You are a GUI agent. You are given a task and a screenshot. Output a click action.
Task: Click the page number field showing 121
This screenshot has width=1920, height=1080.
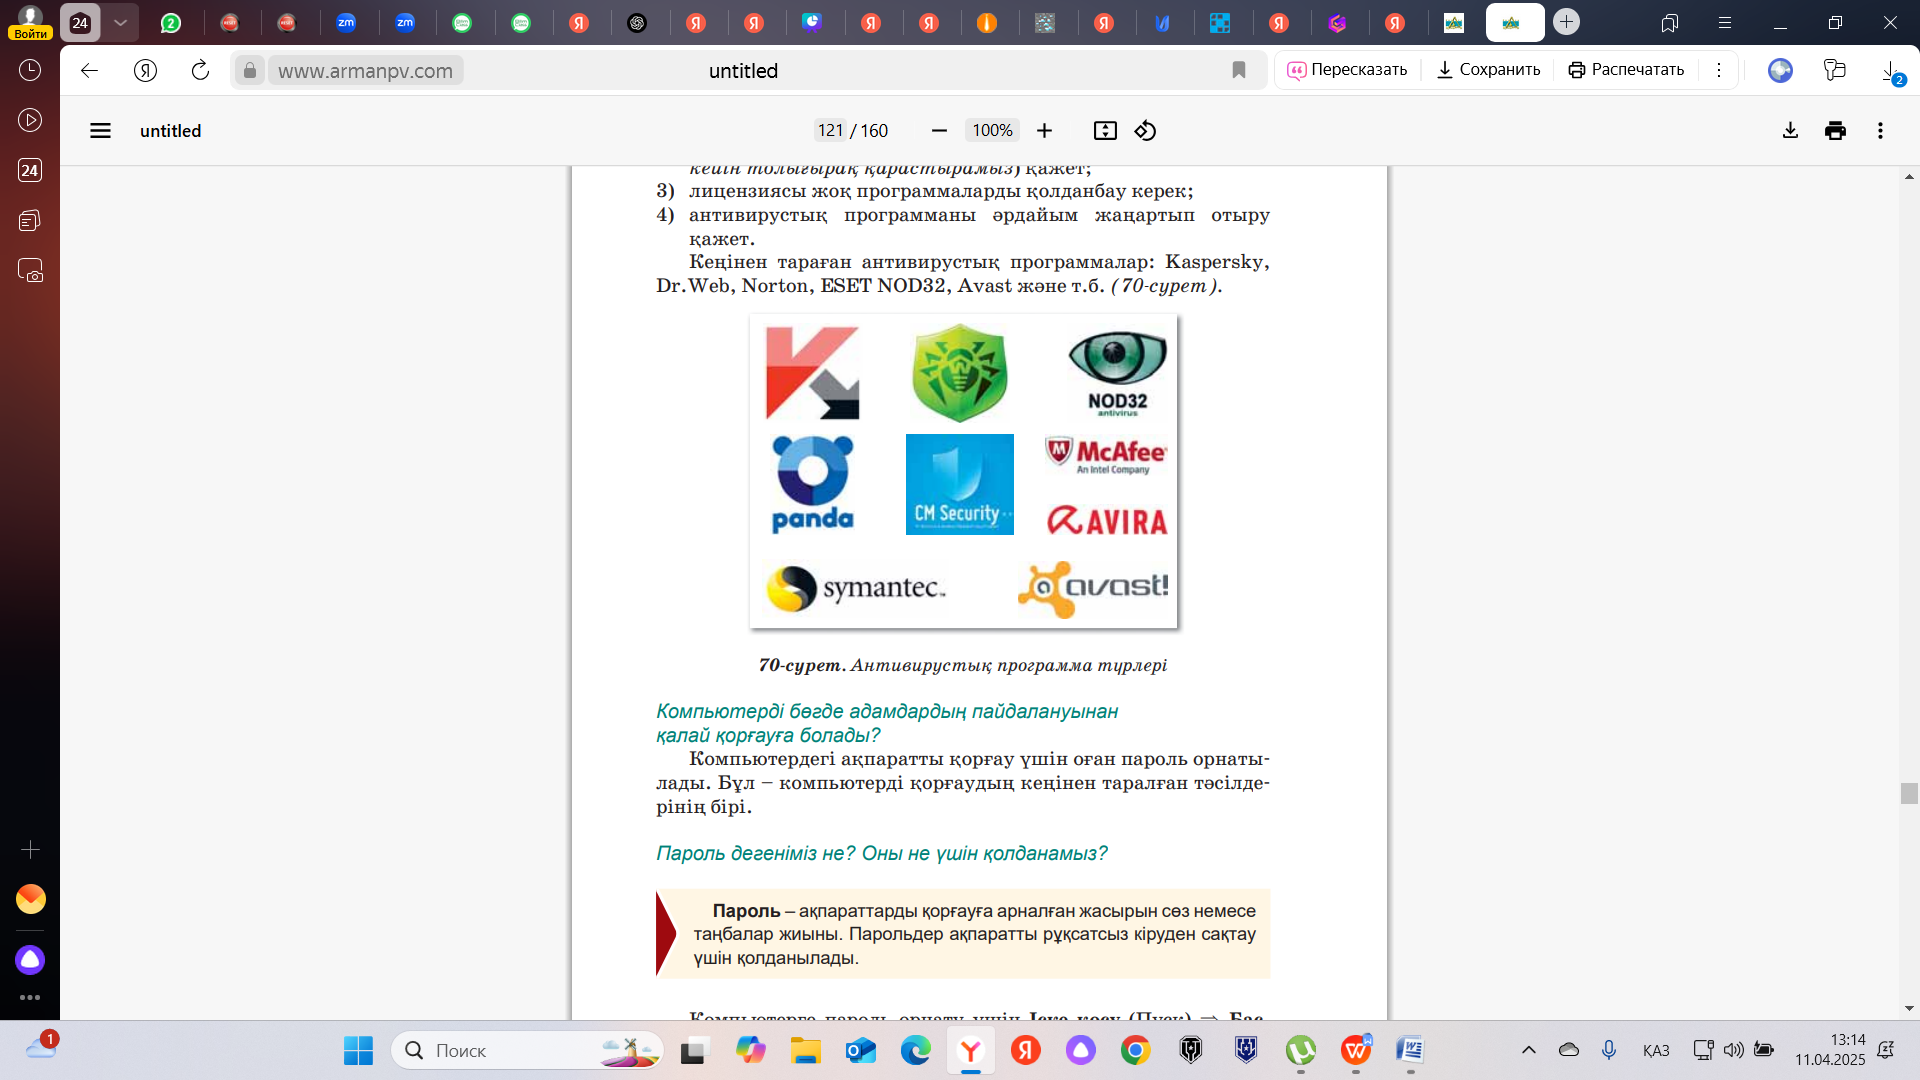[830, 131]
